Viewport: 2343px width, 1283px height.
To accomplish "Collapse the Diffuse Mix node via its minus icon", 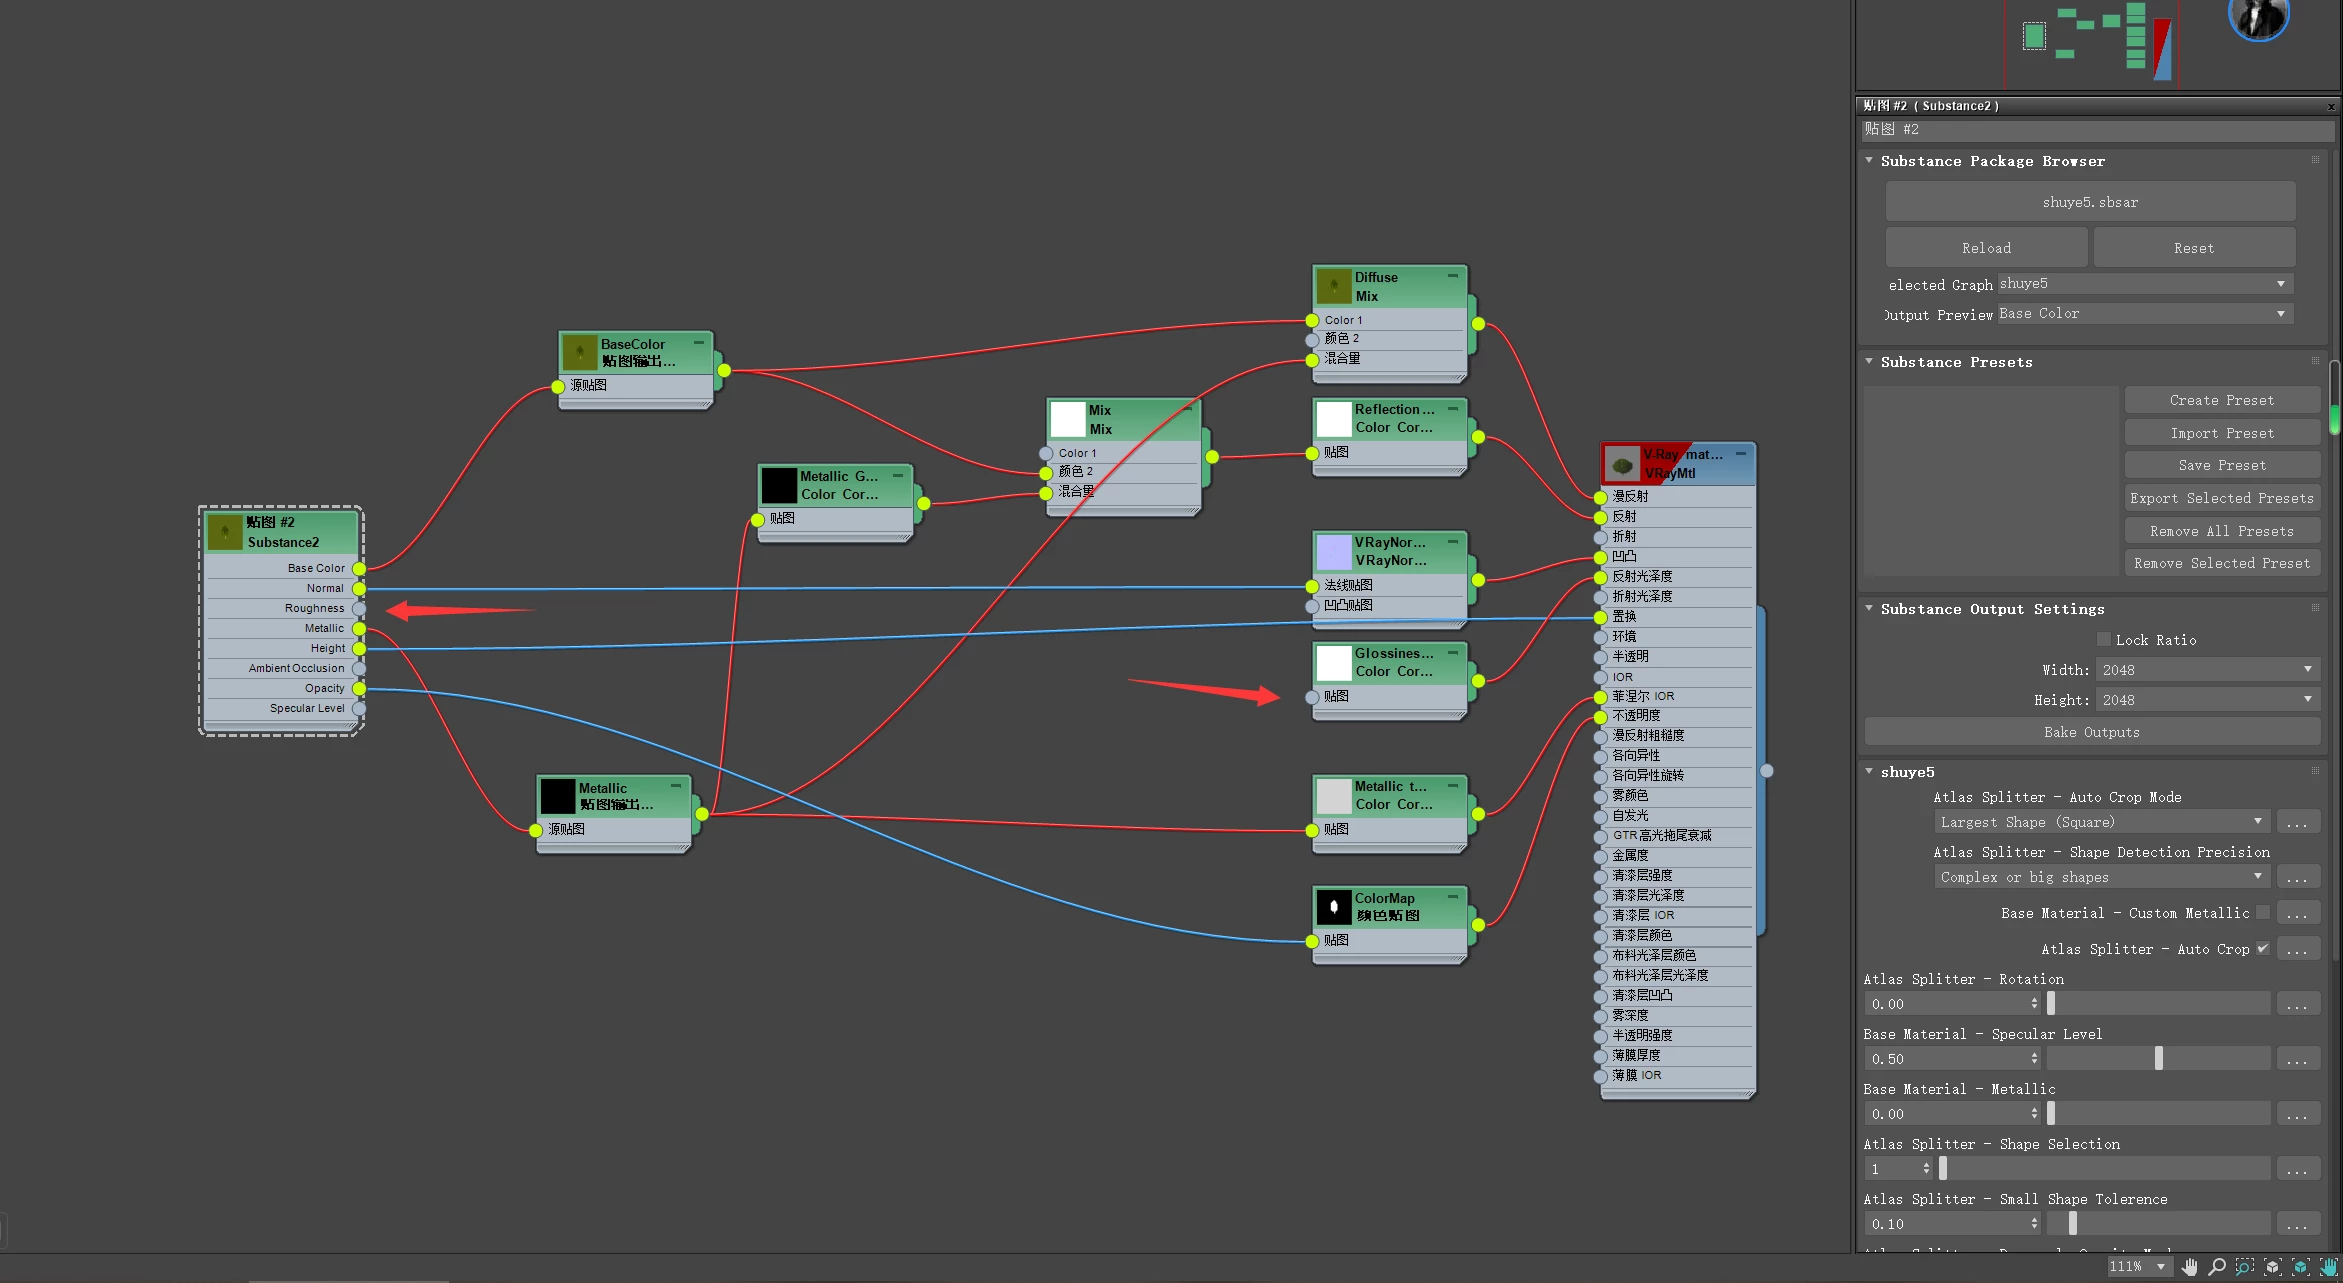I will point(1453,276).
